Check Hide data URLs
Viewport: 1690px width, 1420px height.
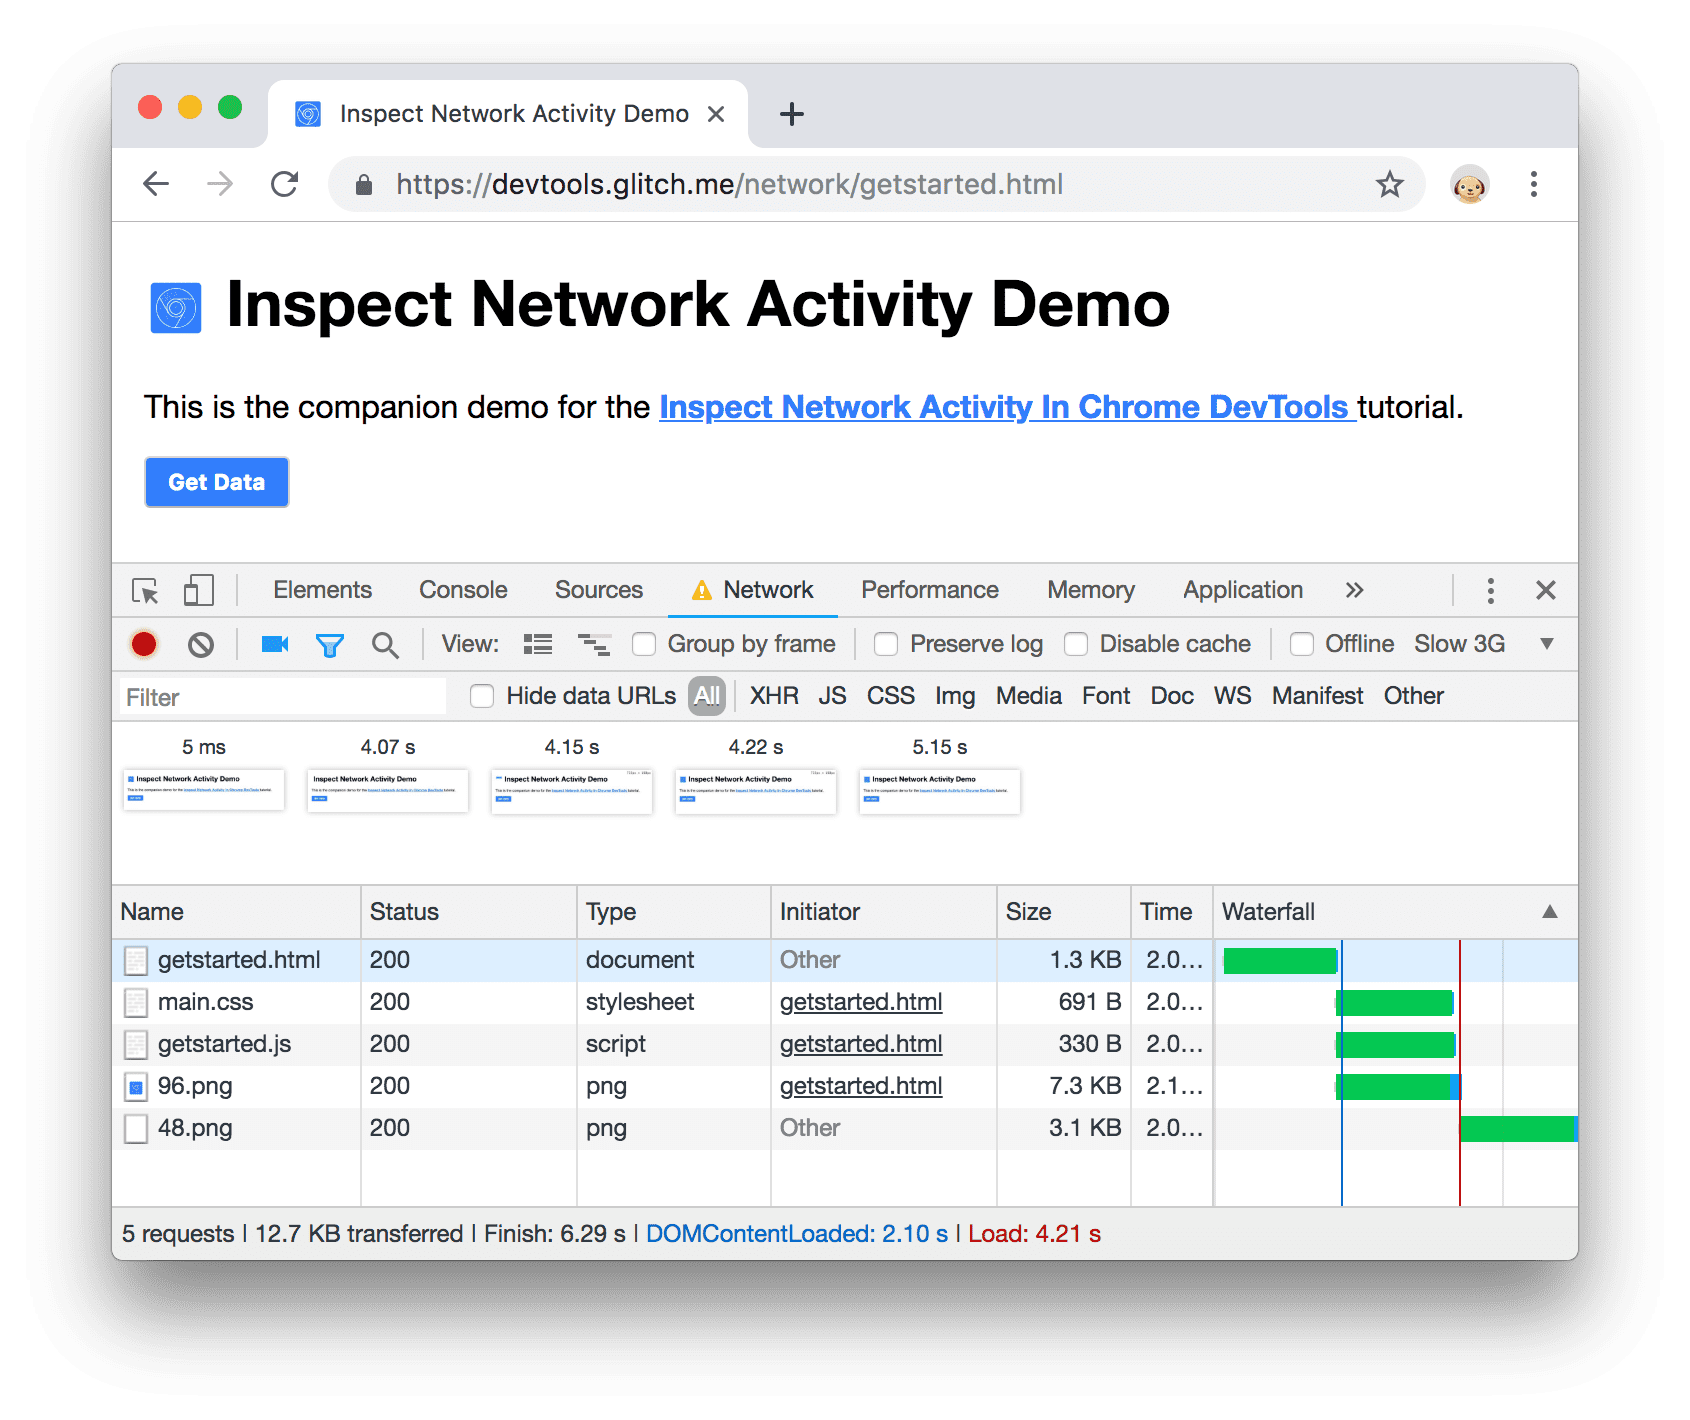pos(482,696)
